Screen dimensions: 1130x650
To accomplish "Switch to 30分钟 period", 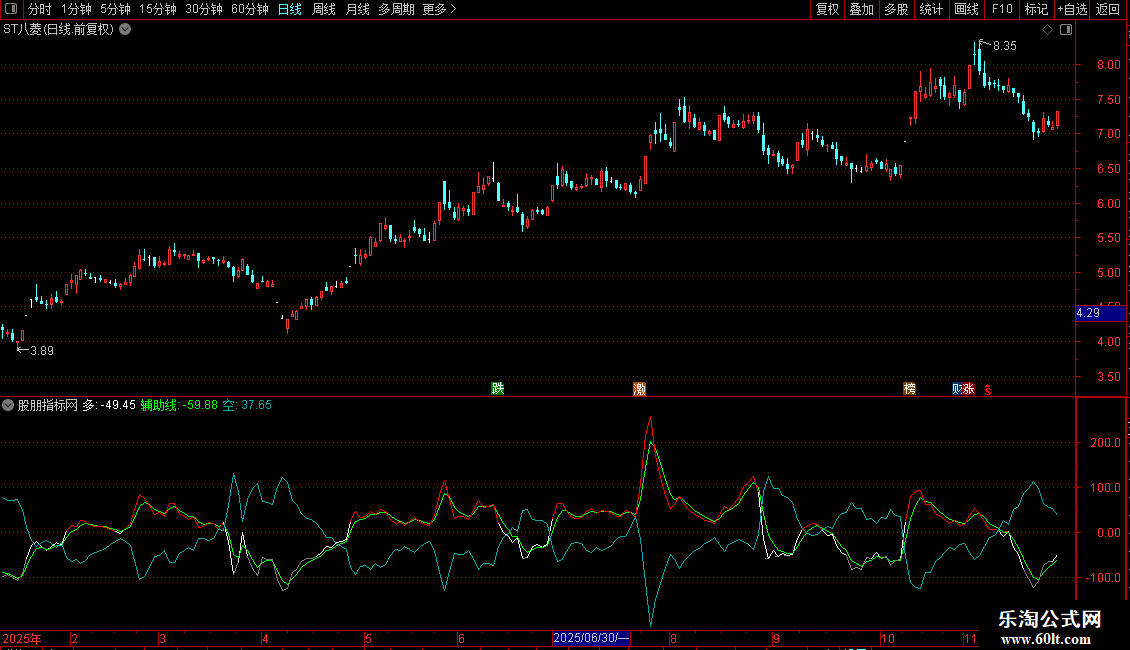I will [204, 9].
